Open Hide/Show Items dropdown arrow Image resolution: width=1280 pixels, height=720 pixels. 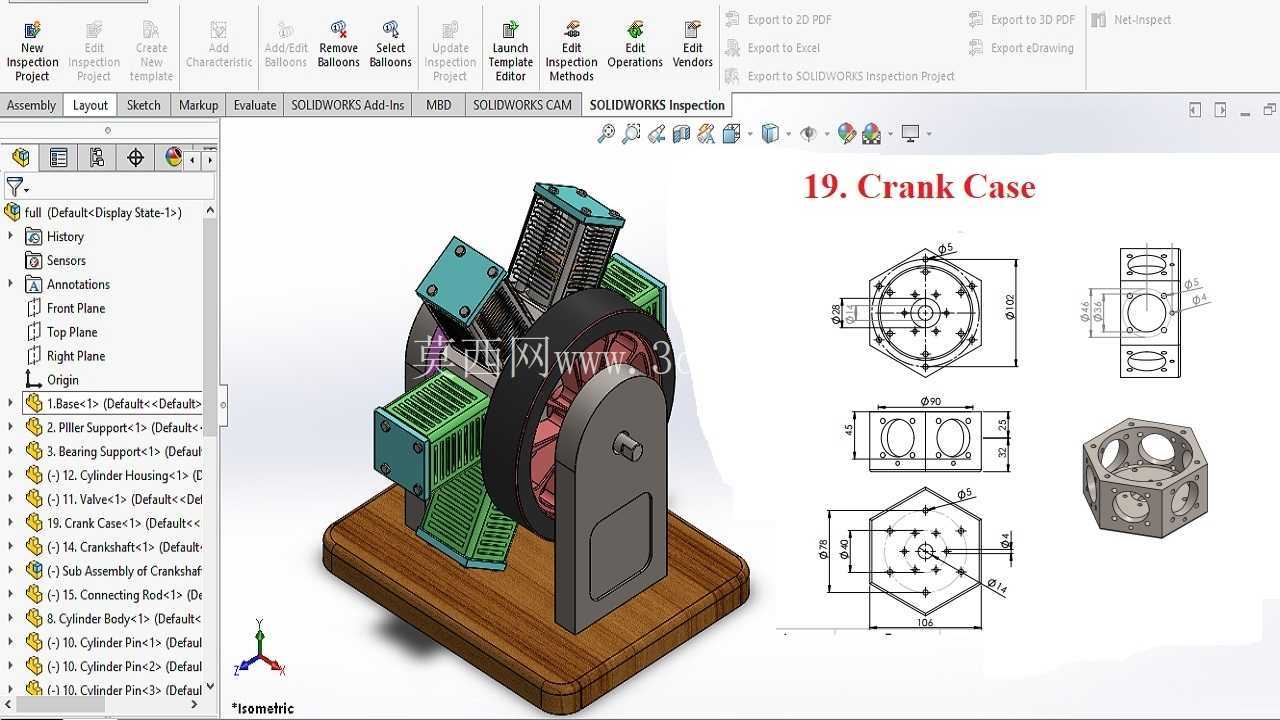pos(827,134)
